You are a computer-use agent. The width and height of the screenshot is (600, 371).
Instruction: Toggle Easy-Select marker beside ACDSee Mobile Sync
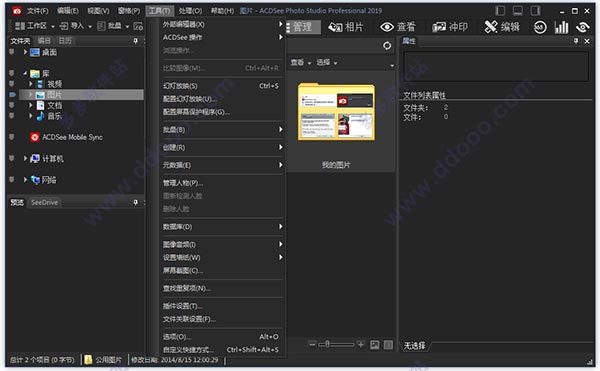point(12,137)
